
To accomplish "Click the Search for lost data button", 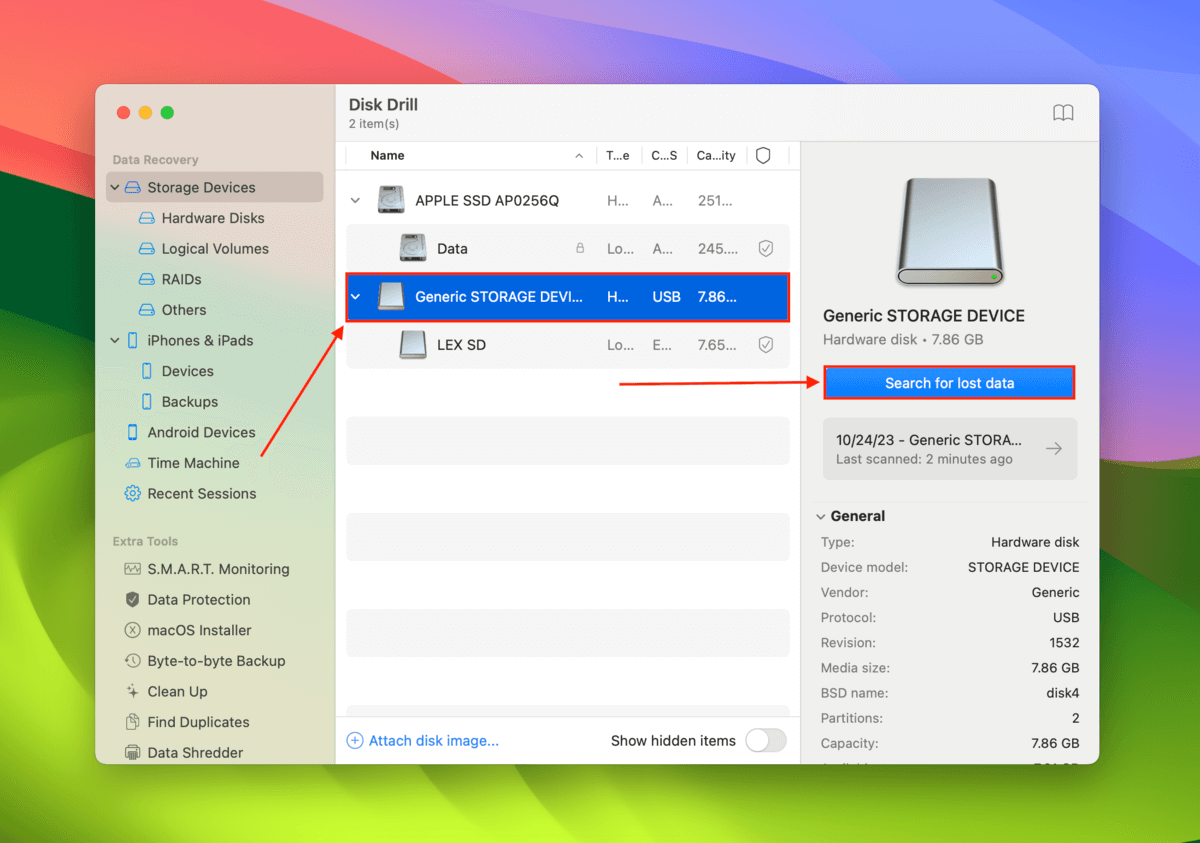I will (948, 382).
